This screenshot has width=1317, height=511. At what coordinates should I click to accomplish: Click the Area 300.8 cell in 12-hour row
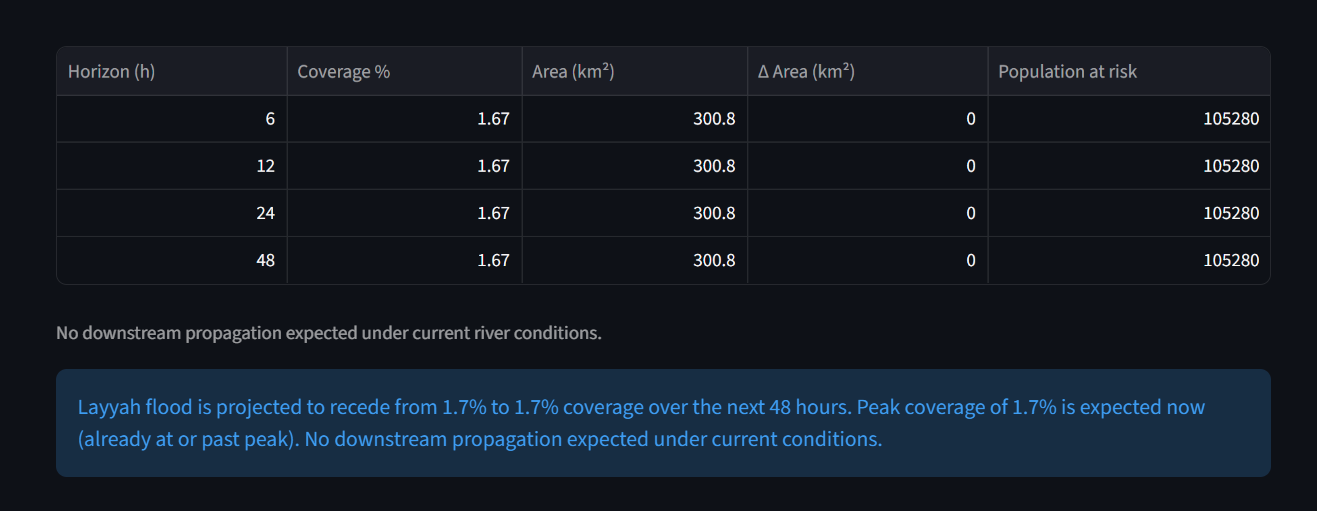(635, 166)
